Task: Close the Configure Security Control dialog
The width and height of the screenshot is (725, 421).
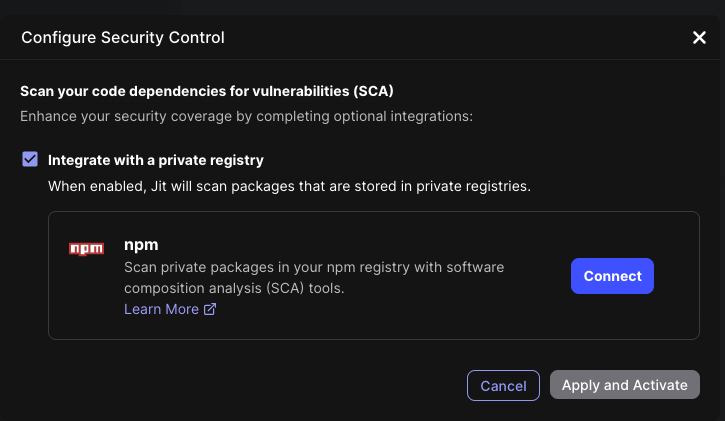Action: click(x=699, y=38)
